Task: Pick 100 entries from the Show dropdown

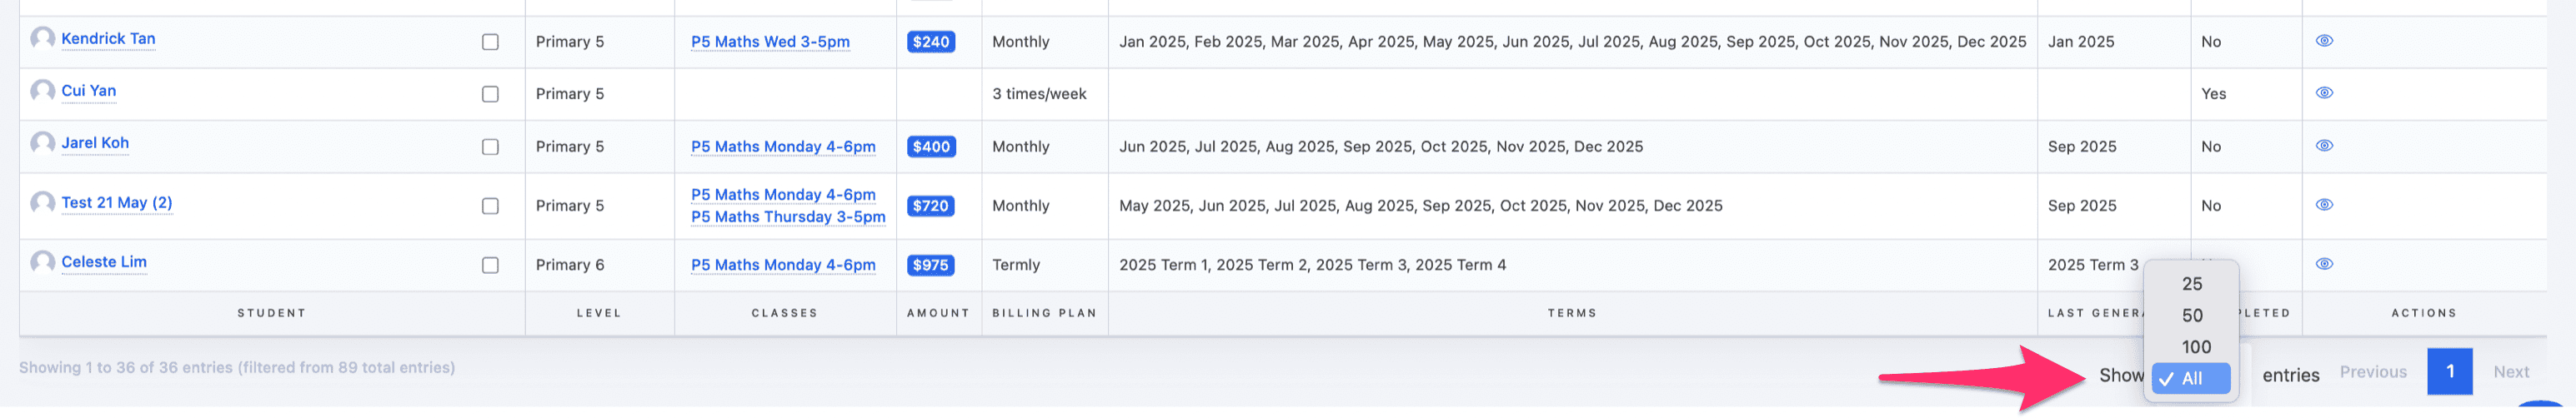Action: point(2195,347)
